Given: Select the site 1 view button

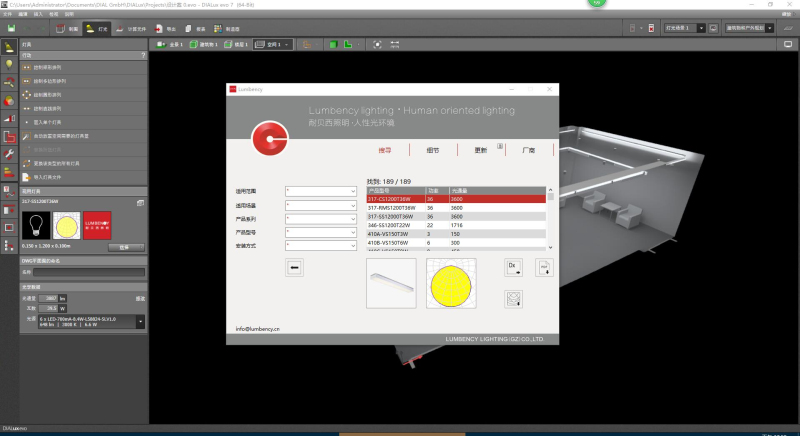Looking at the screenshot, I should (170, 44).
